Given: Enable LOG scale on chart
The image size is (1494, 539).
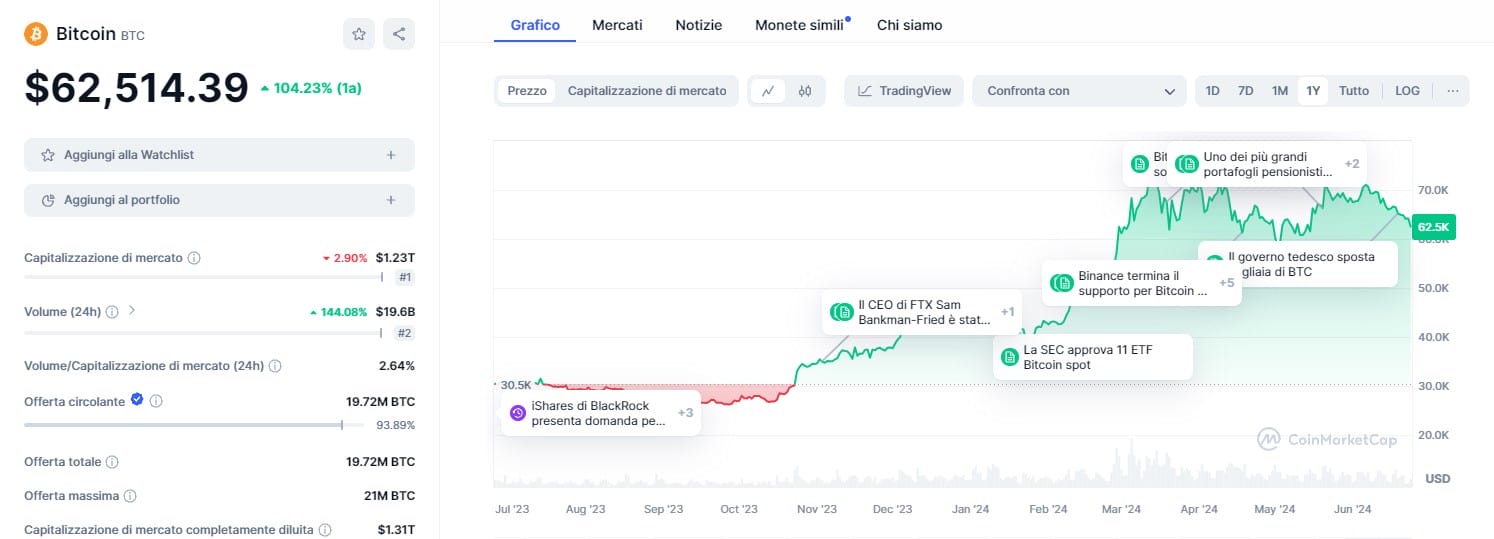Looking at the screenshot, I should (1407, 91).
